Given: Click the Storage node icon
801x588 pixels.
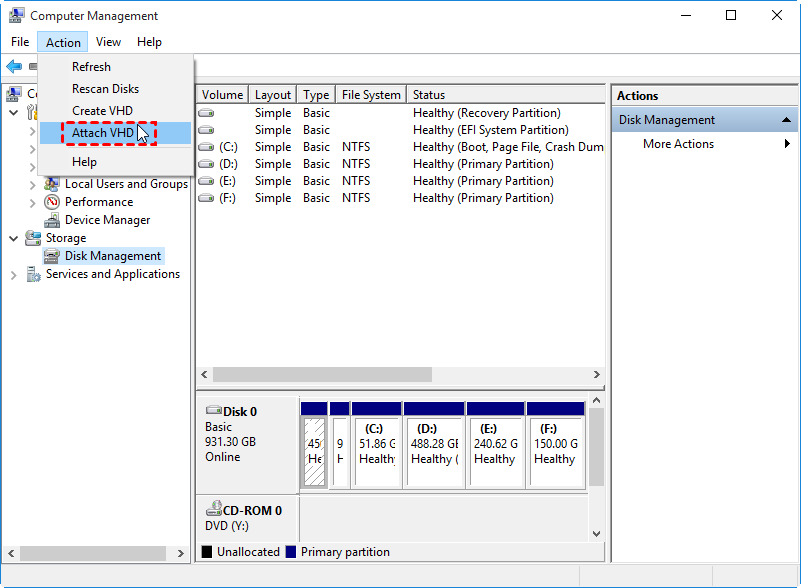Looking at the screenshot, I should tap(33, 238).
